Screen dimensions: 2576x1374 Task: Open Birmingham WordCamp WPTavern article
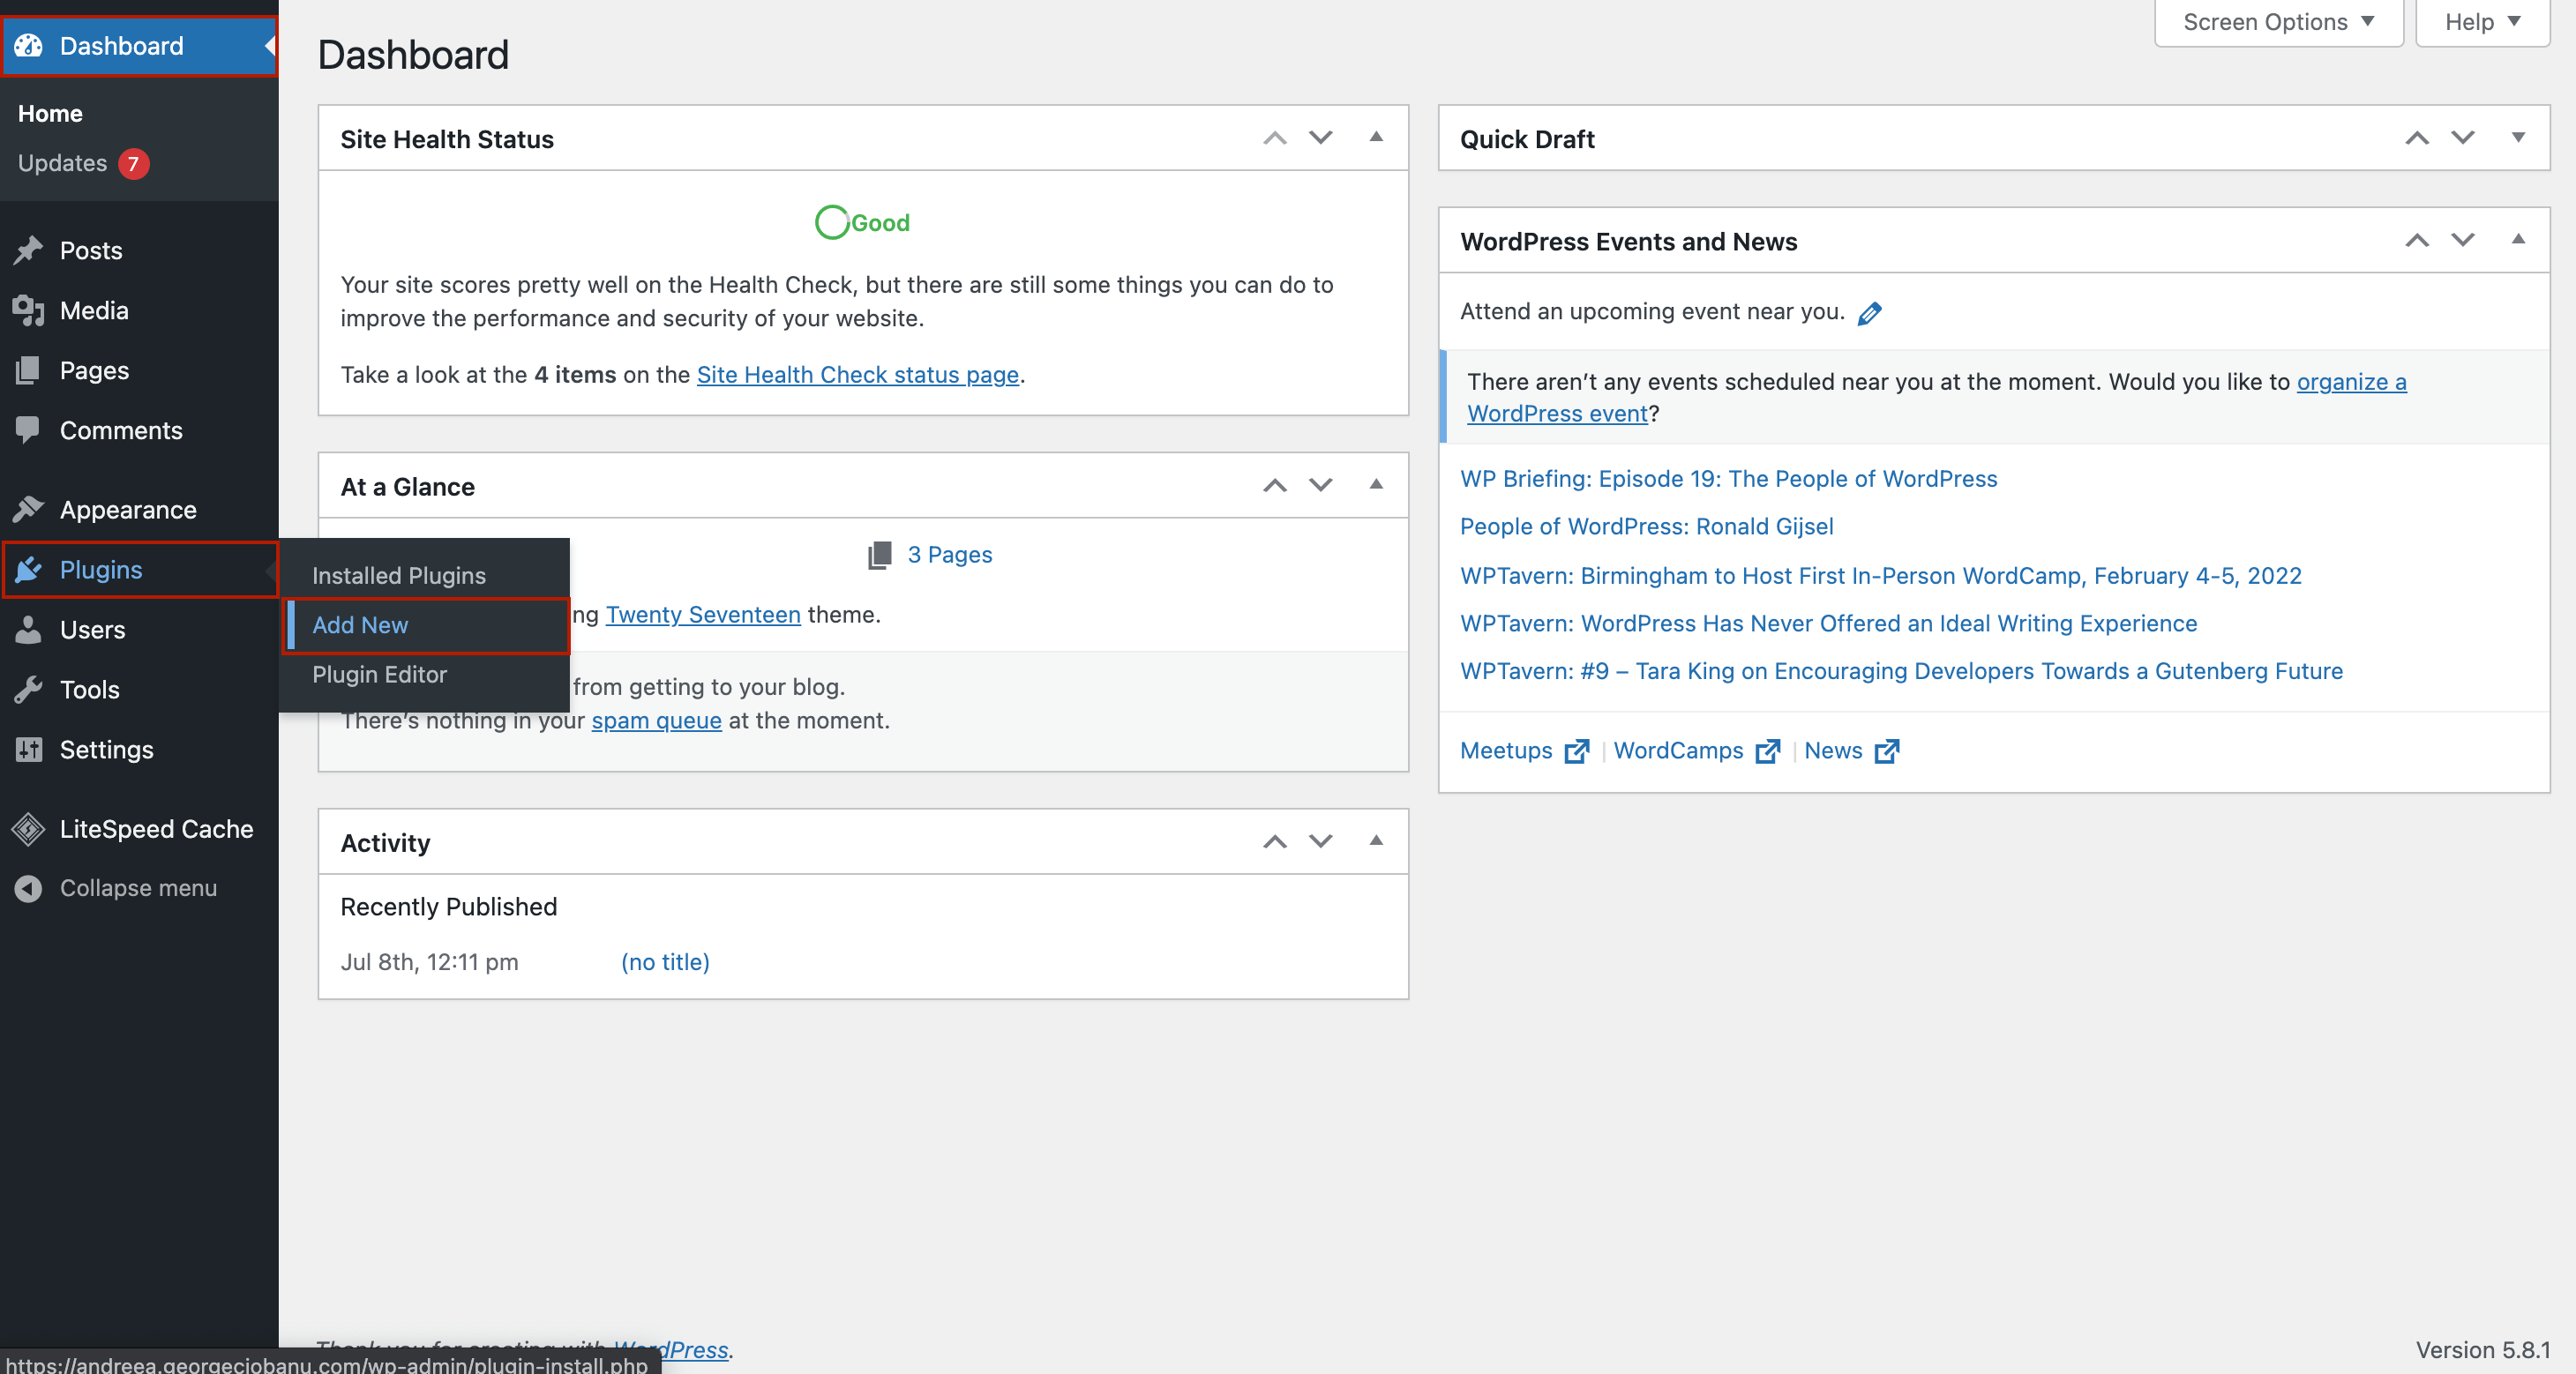click(x=1880, y=576)
